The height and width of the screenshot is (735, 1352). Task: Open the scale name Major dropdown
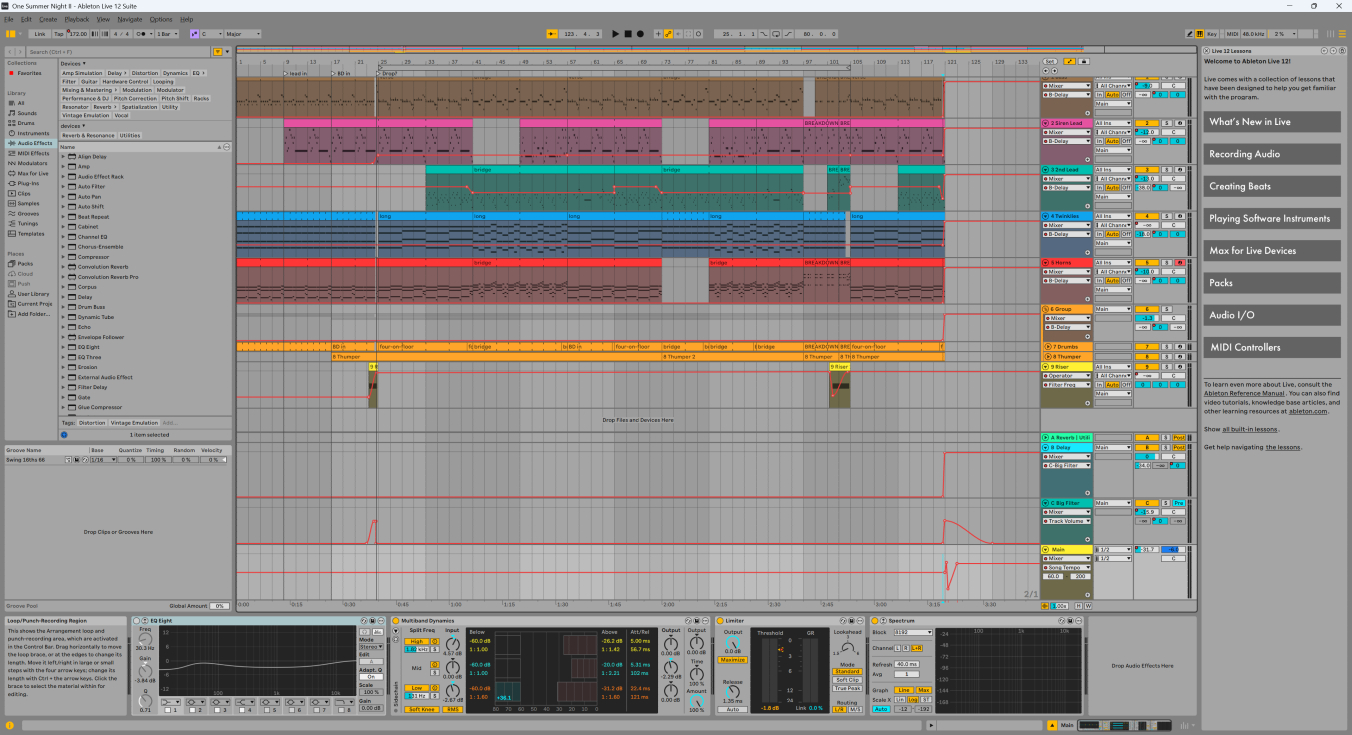(244, 34)
